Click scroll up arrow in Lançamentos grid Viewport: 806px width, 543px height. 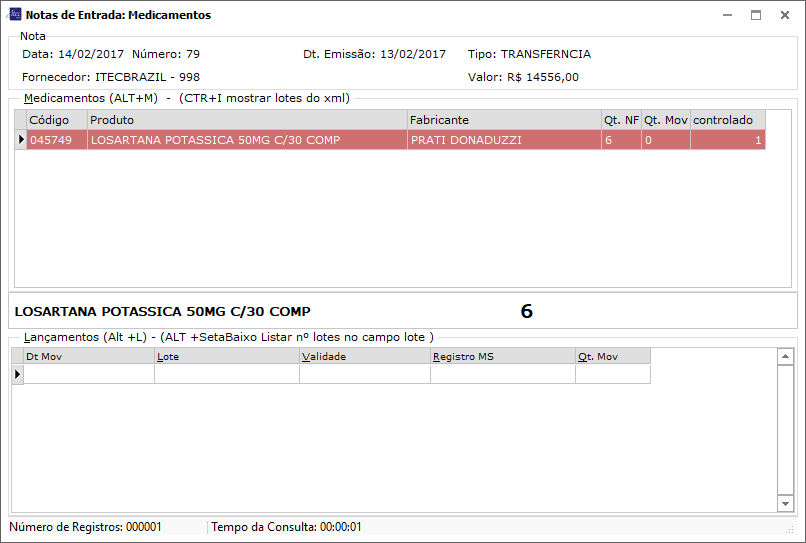point(785,356)
